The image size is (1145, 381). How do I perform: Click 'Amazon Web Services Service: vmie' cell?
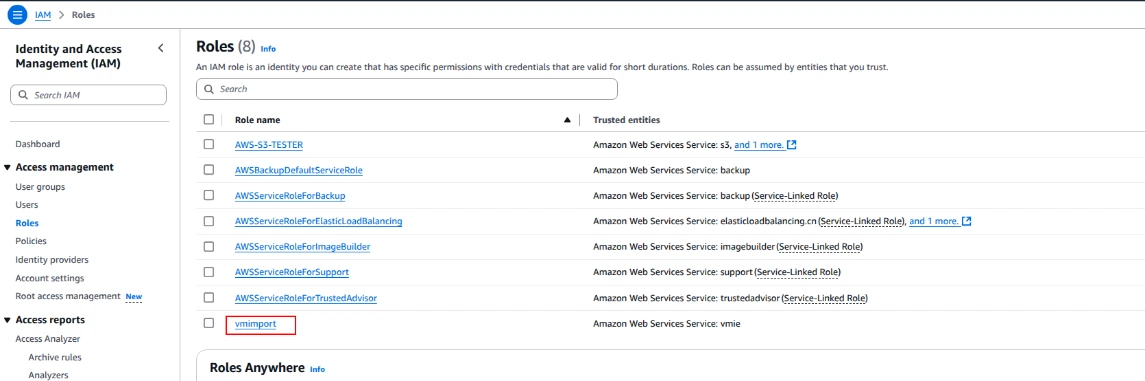pos(666,323)
